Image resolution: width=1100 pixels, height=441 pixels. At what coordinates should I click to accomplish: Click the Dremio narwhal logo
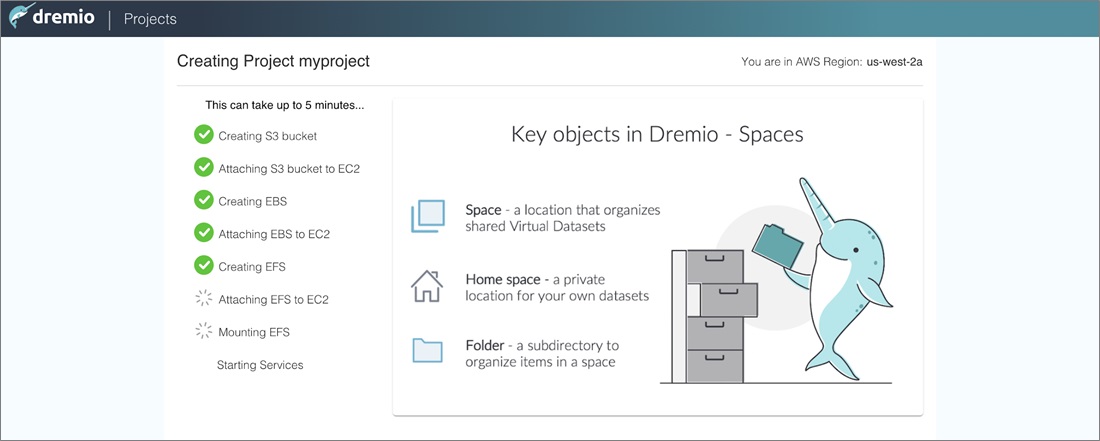pyautogui.click(x=50, y=18)
